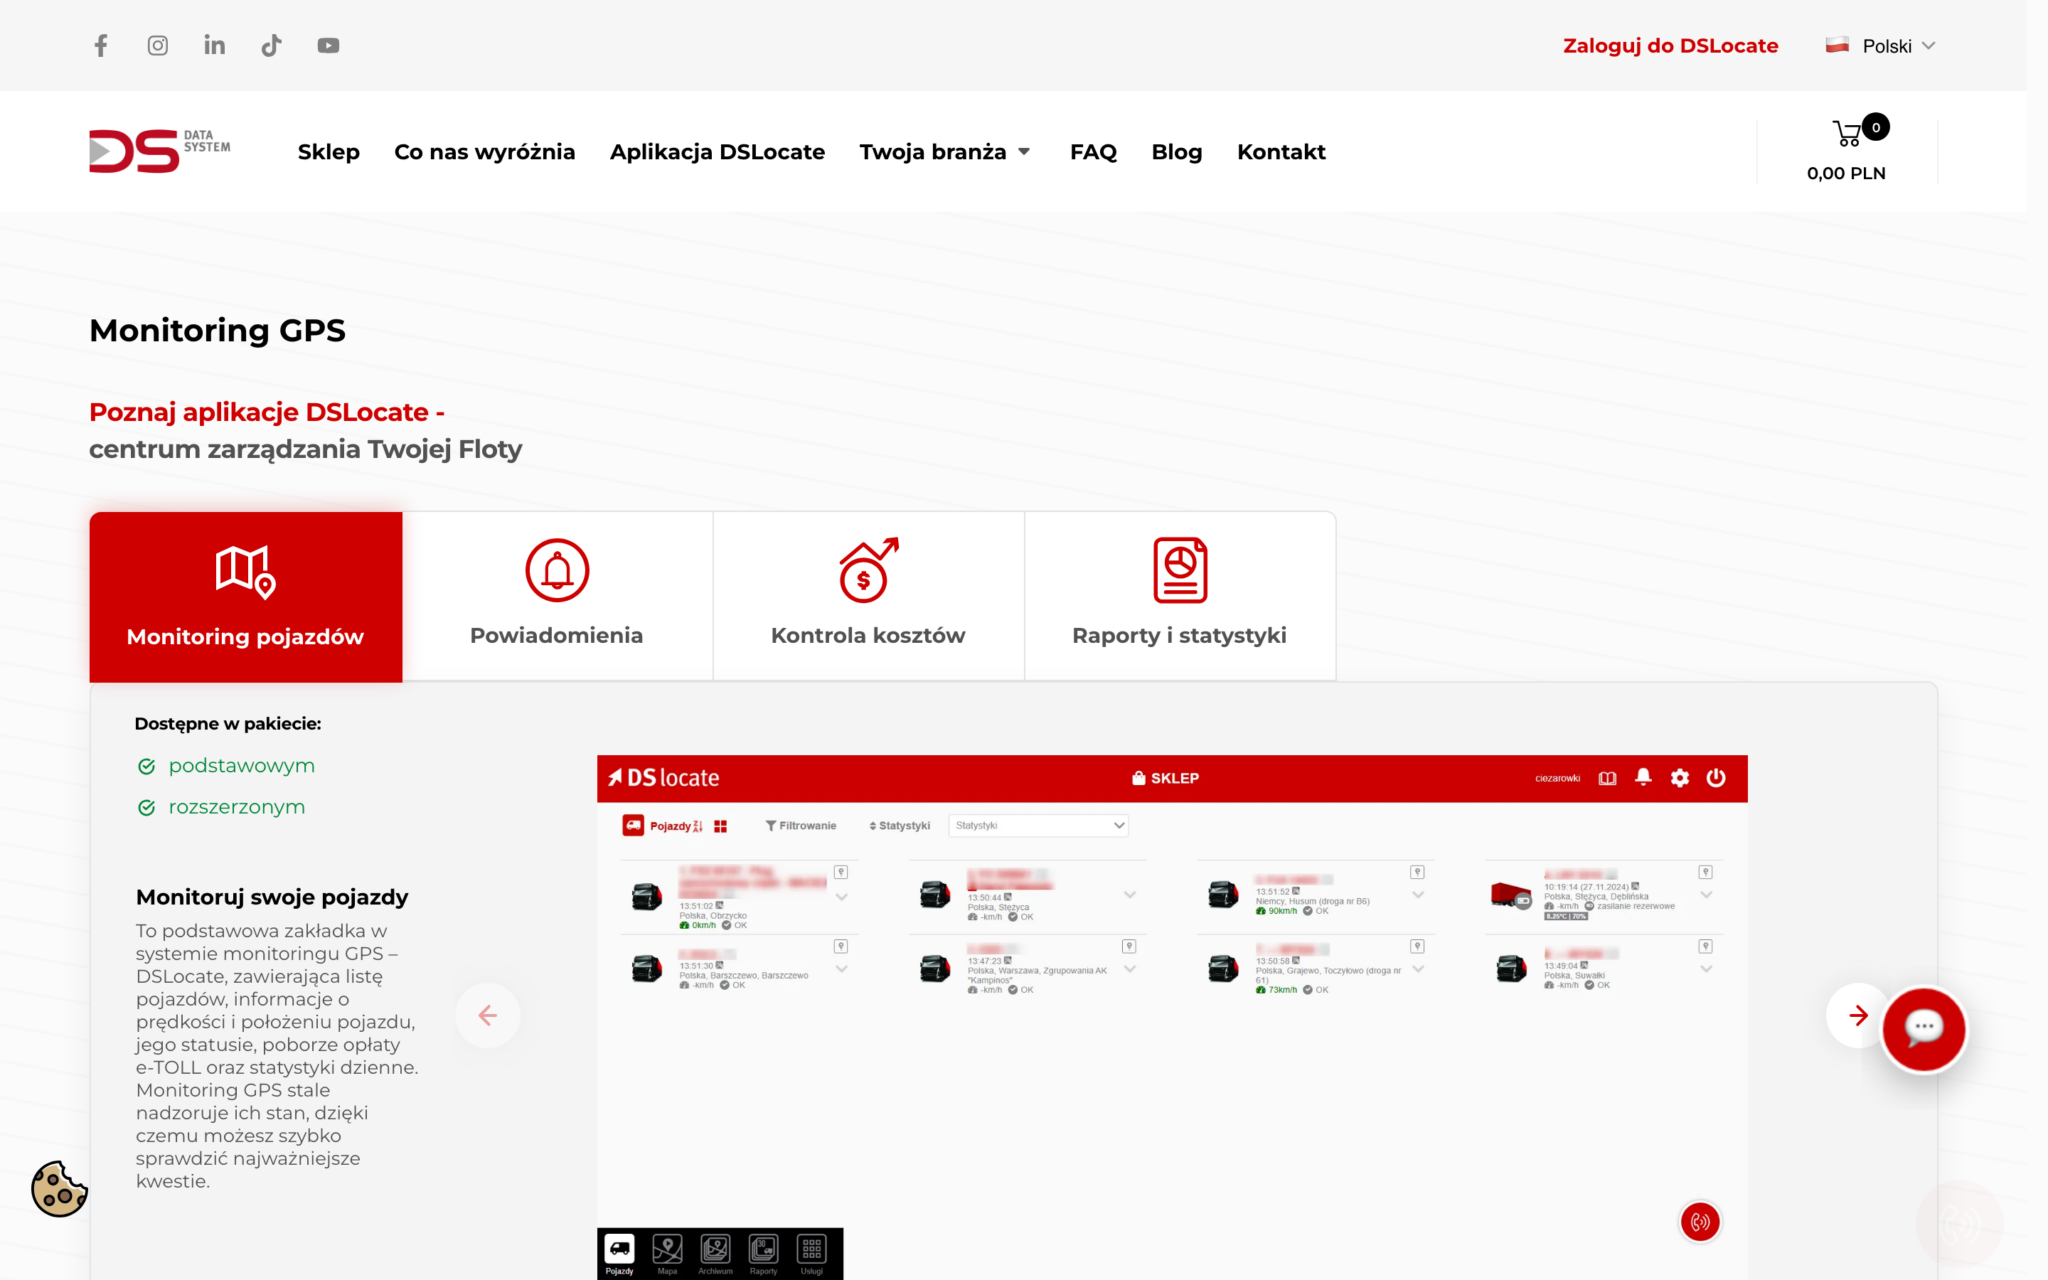This screenshot has height=1280, width=2048.
Task: Click Zaloguj do DSLocate link
Action: coord(1671,46)
